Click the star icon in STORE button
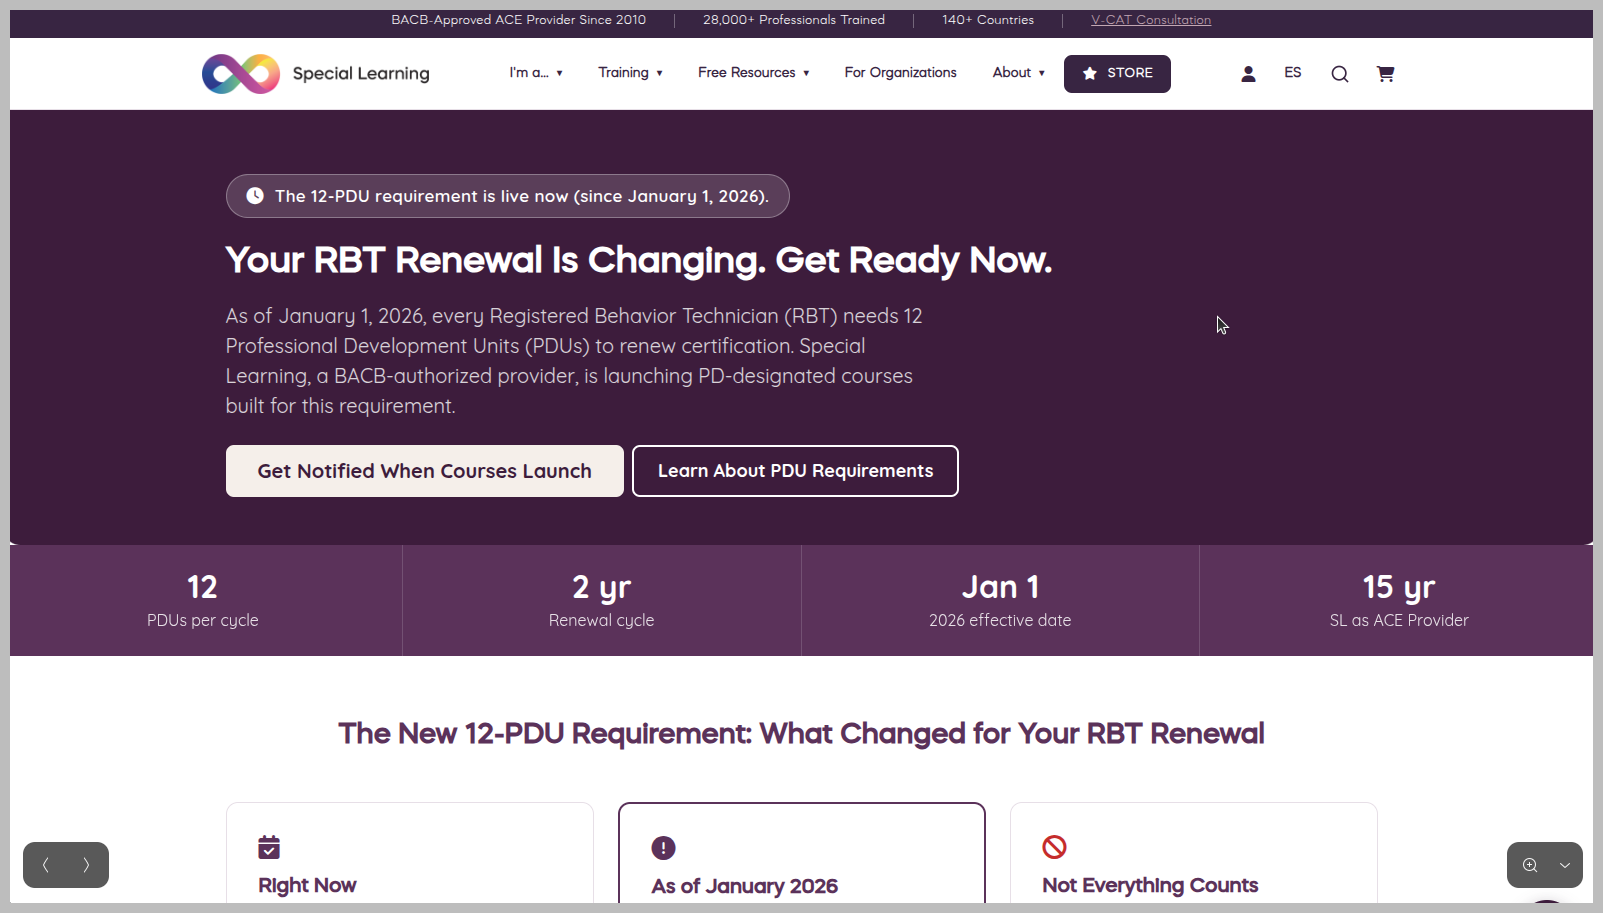The width and height of the screenshot is (1603, 913). [x=1090, y=73]
